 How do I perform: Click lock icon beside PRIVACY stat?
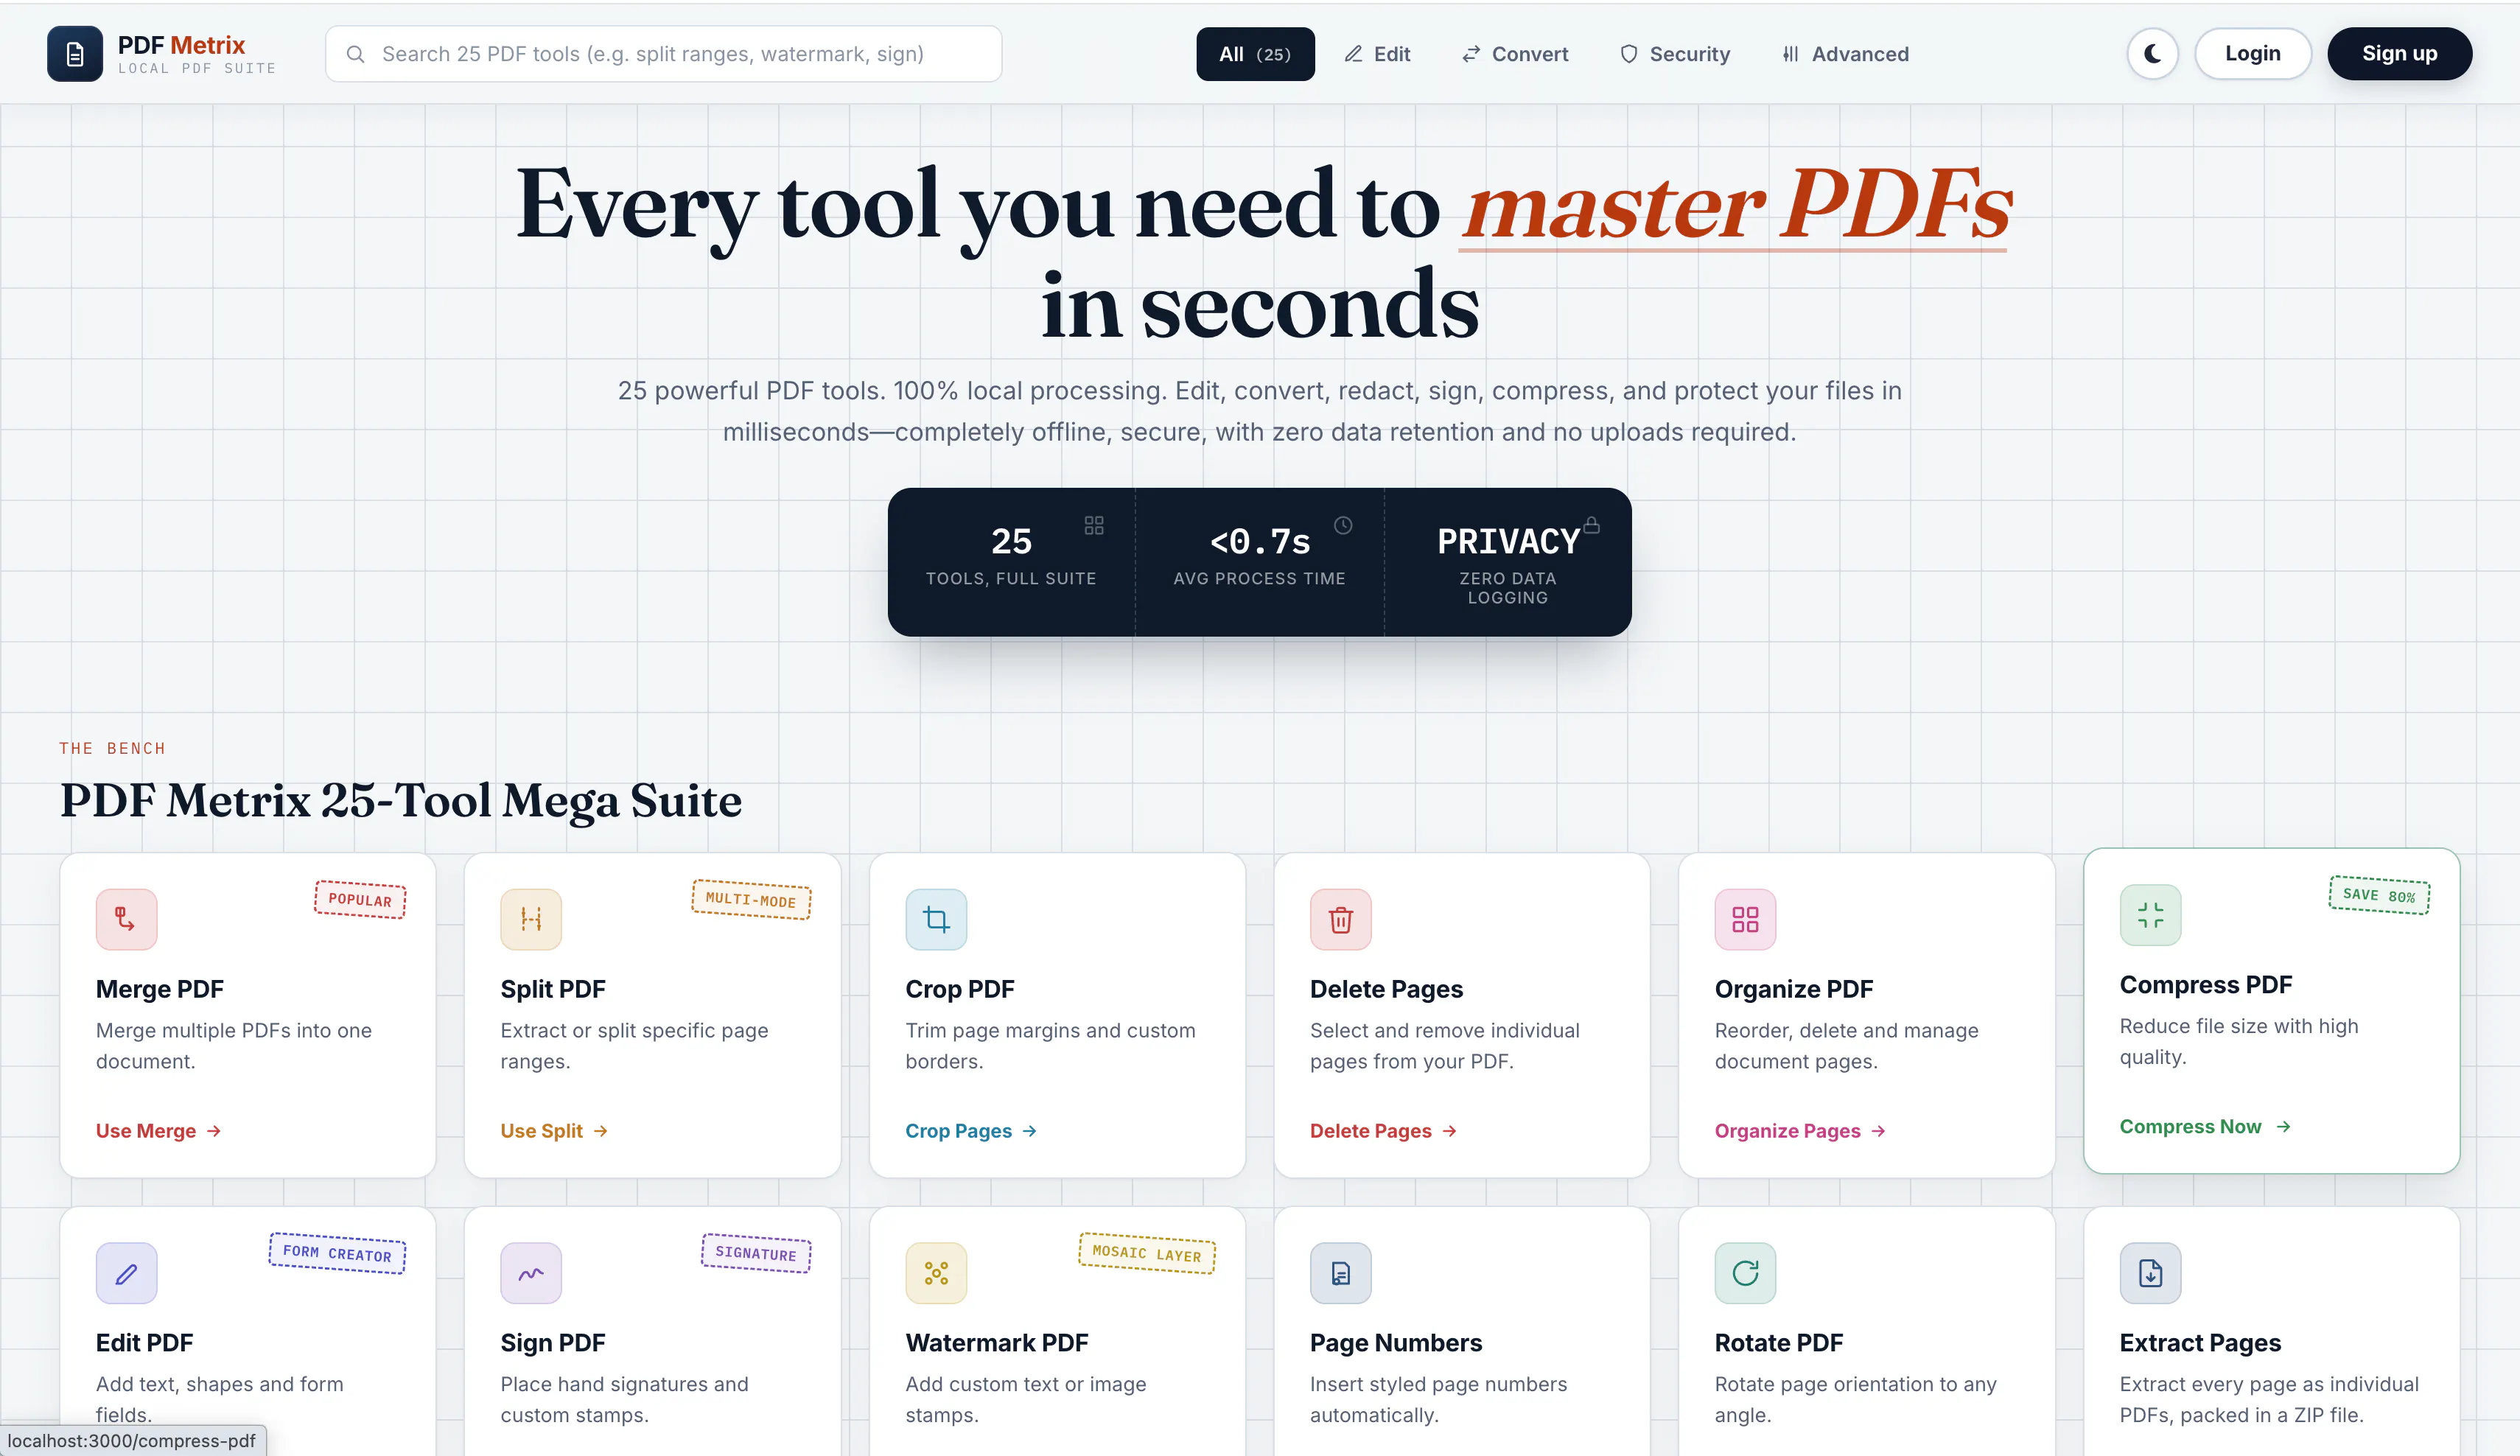coord(1591,525)
